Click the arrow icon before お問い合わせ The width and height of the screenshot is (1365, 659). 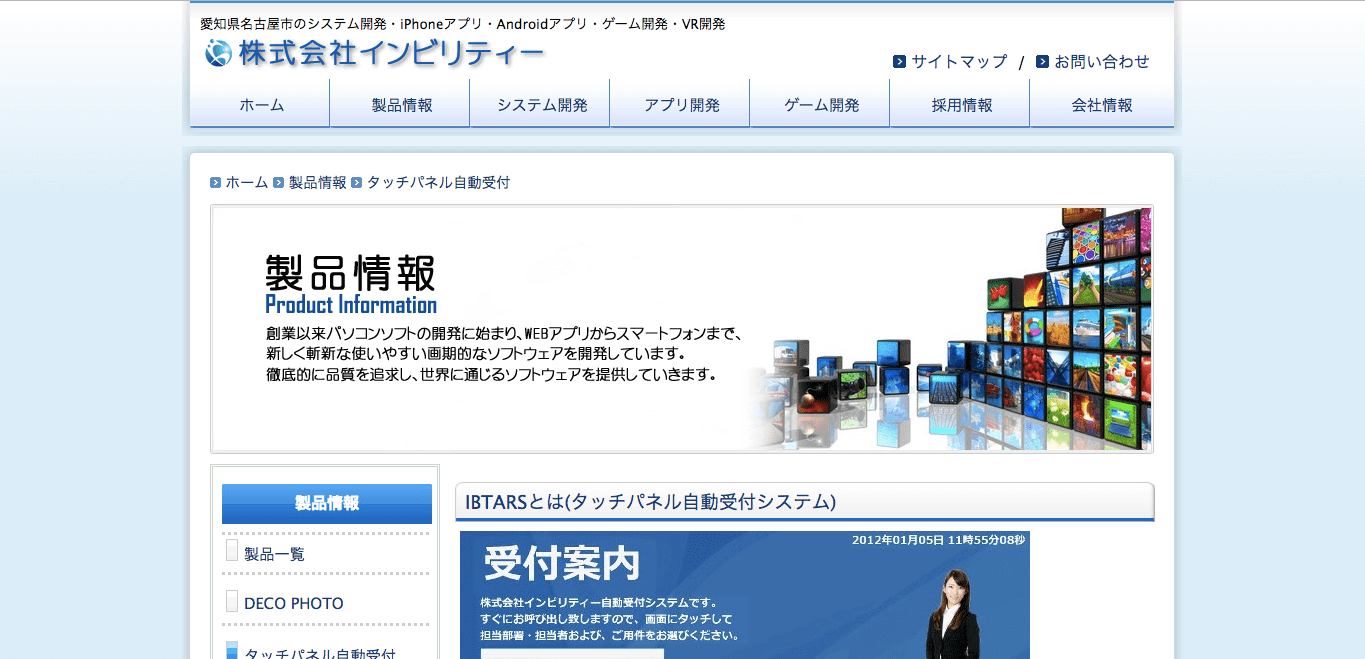(x=1041, y=61)
